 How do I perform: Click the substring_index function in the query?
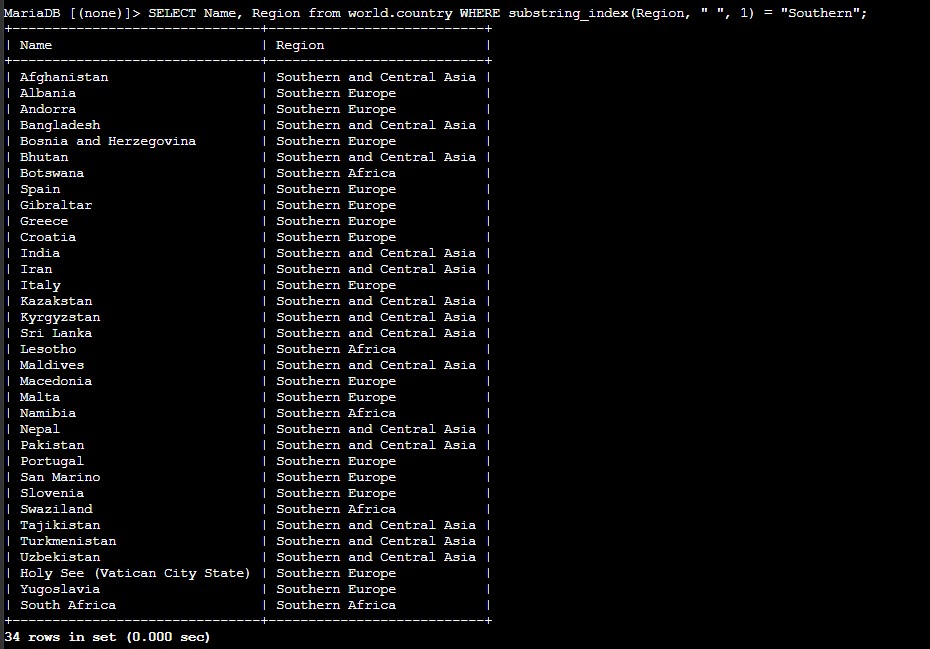(571, 13)
